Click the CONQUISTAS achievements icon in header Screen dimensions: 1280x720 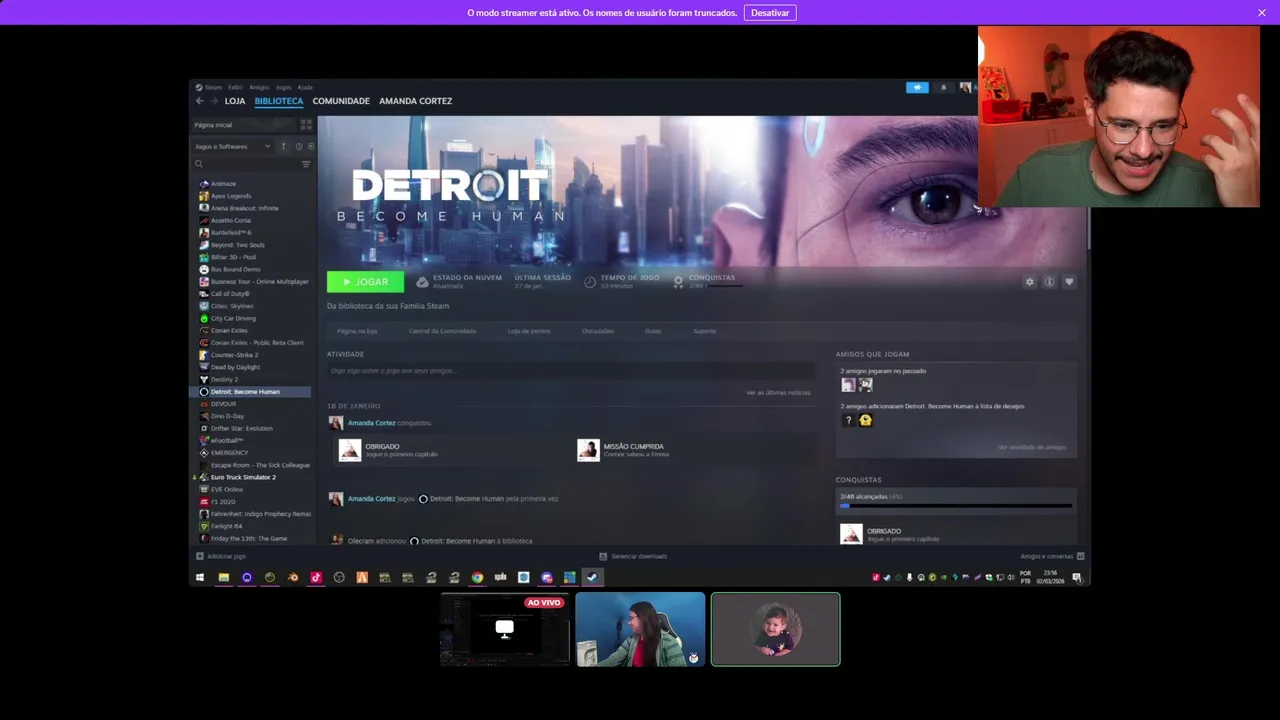point(678,282)
